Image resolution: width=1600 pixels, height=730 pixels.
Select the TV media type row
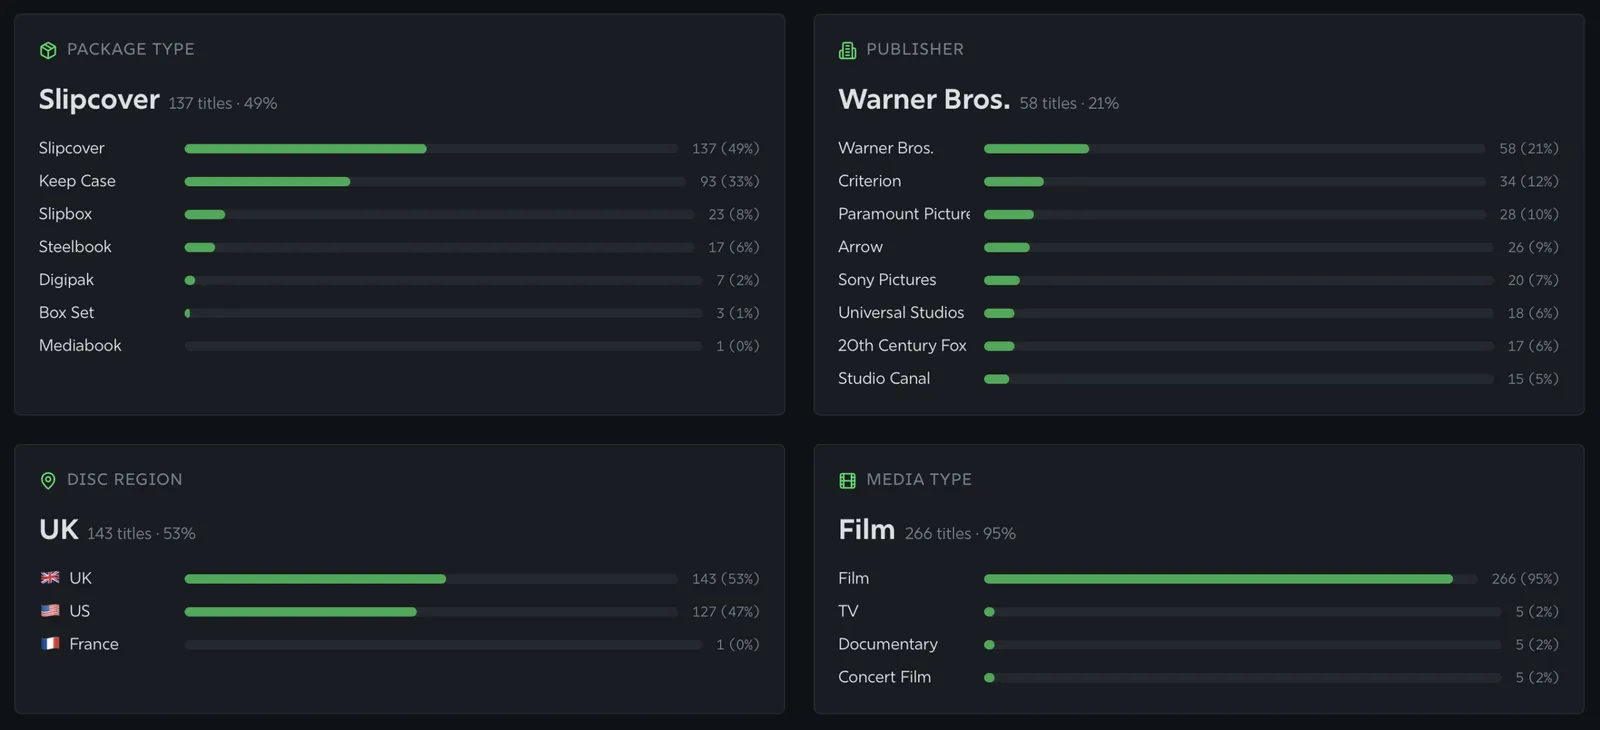coord(1198,611)
